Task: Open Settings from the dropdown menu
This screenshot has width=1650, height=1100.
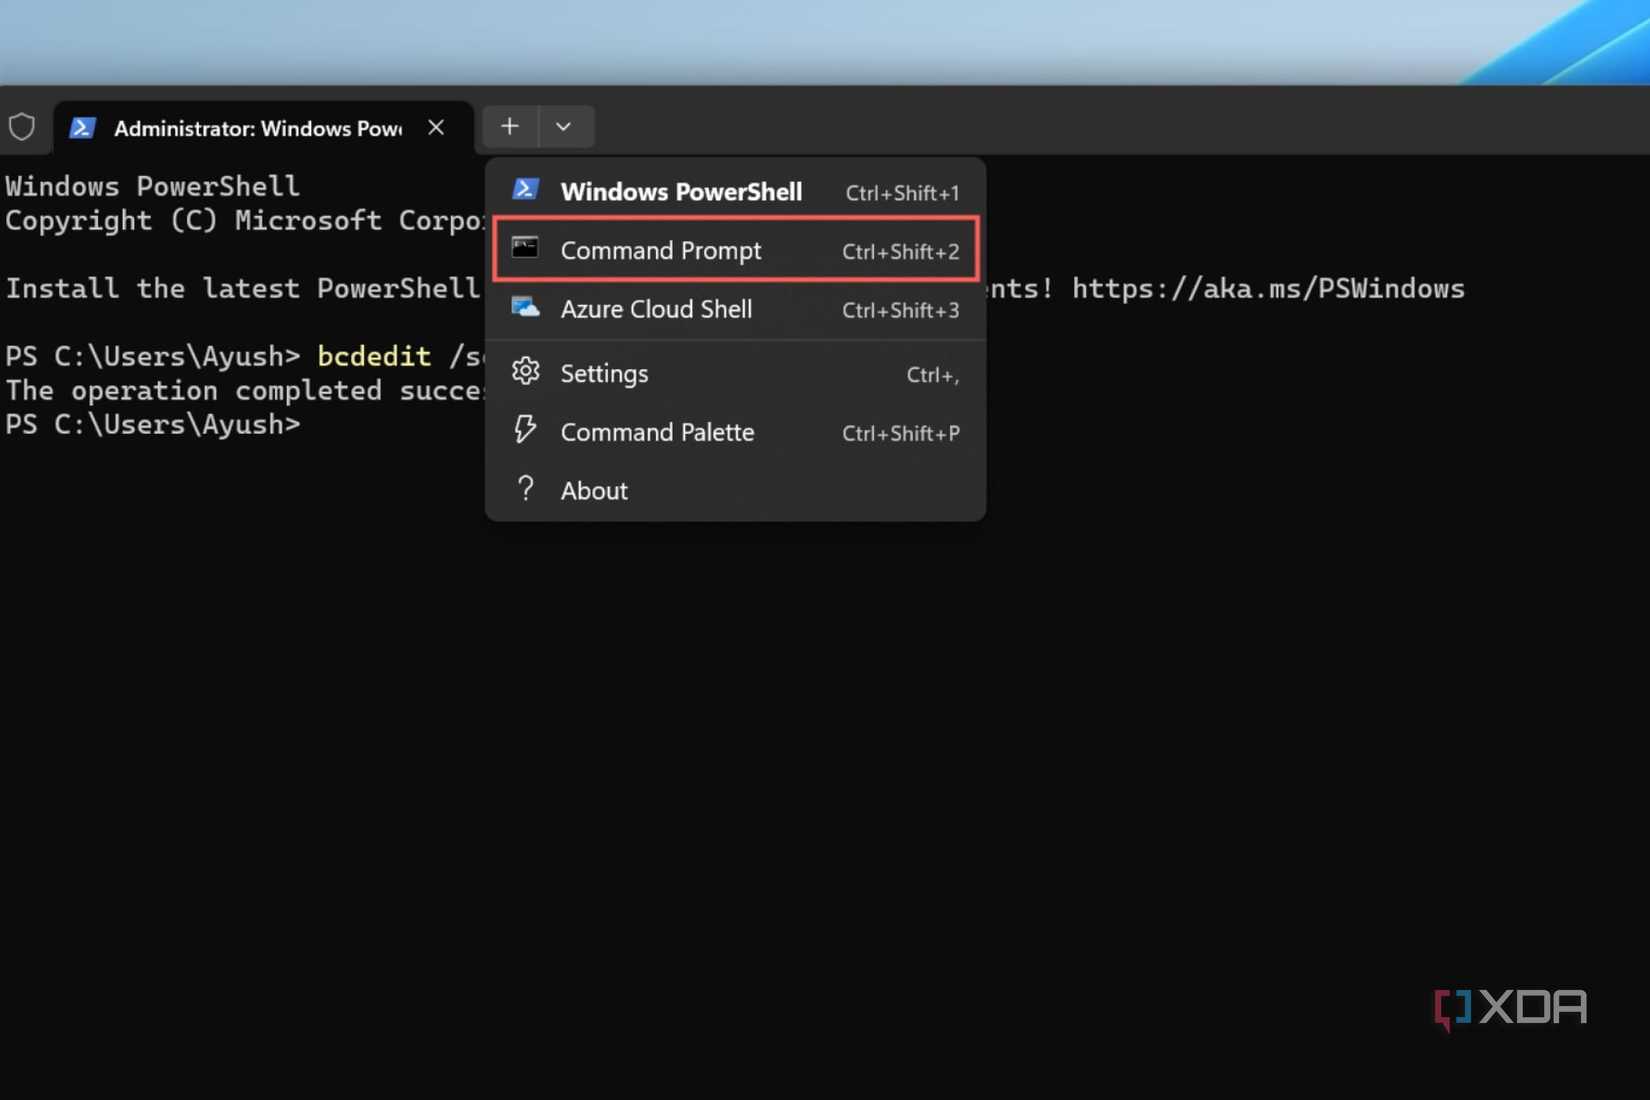Action: (x=604, y=373)
